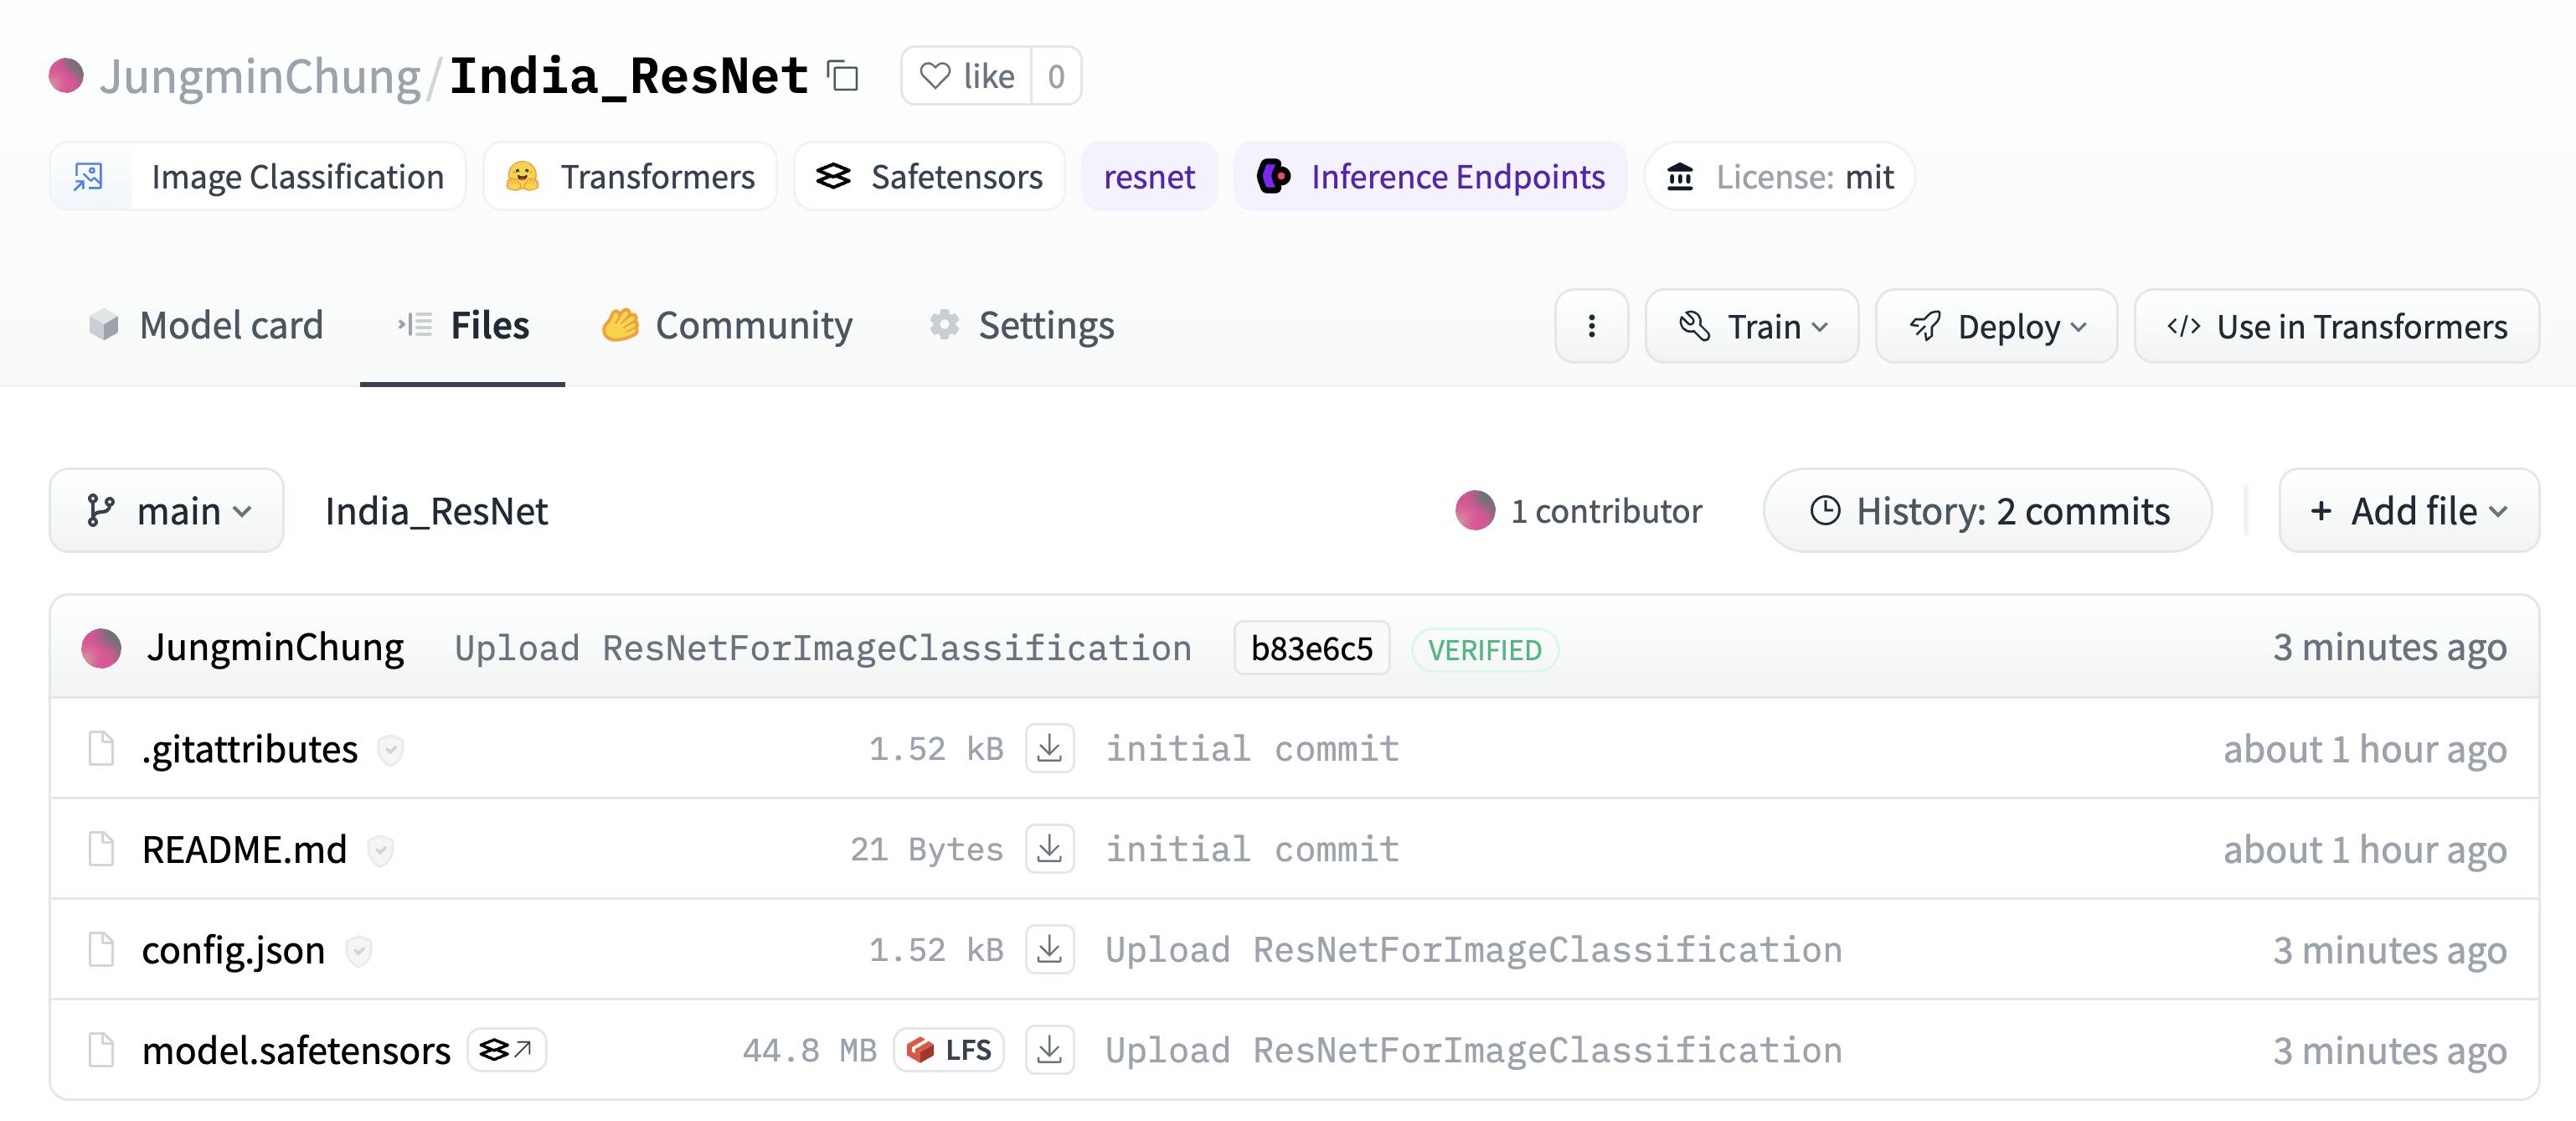Viewport: 2576px width, 1121px height.
Task: Open the .gitattributes file
Action: click(250, 749)
